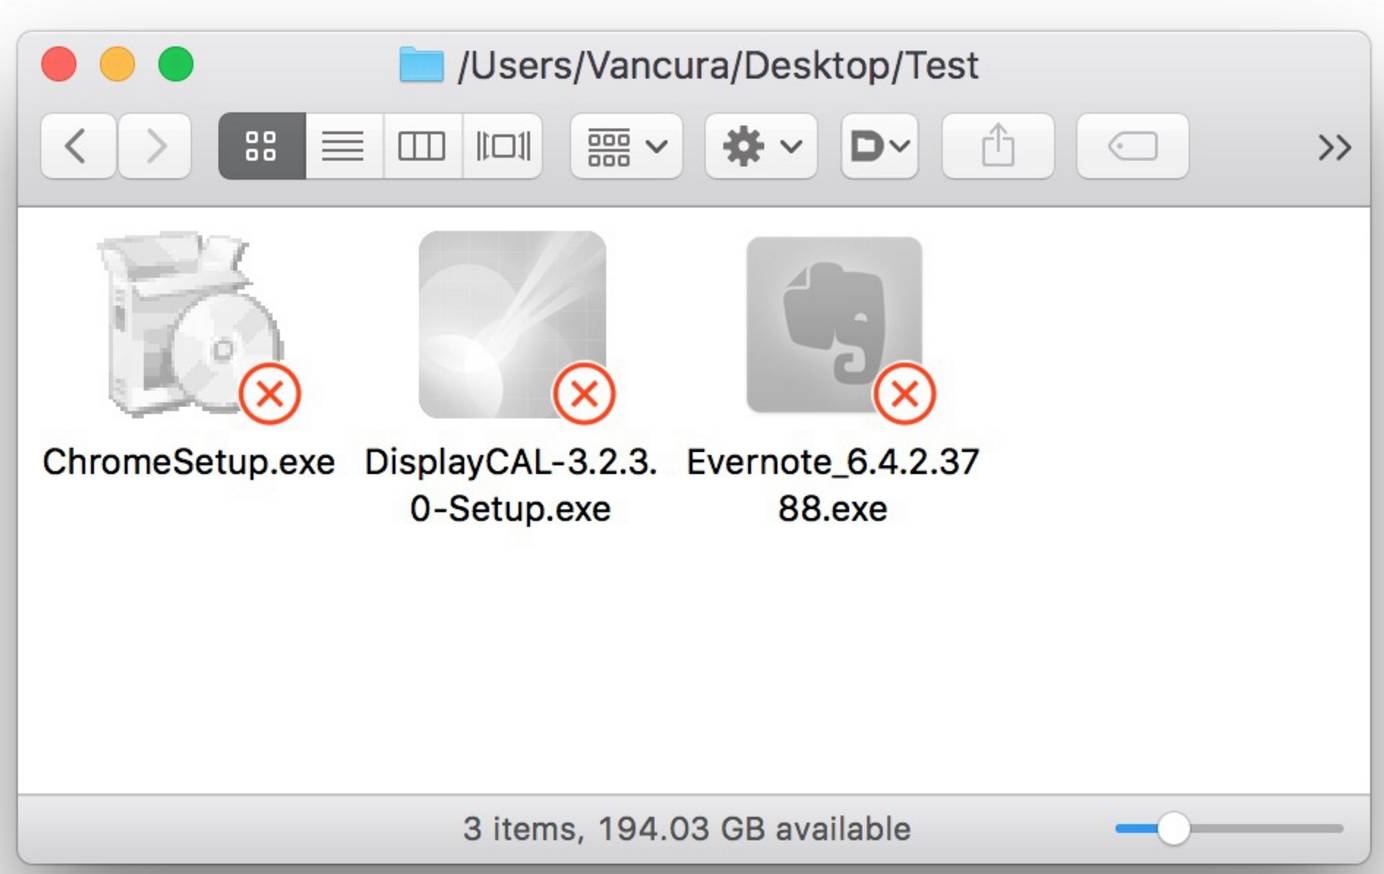
Task: Select the DisplayCAL Setup file icon
Action: click(513, 325)
